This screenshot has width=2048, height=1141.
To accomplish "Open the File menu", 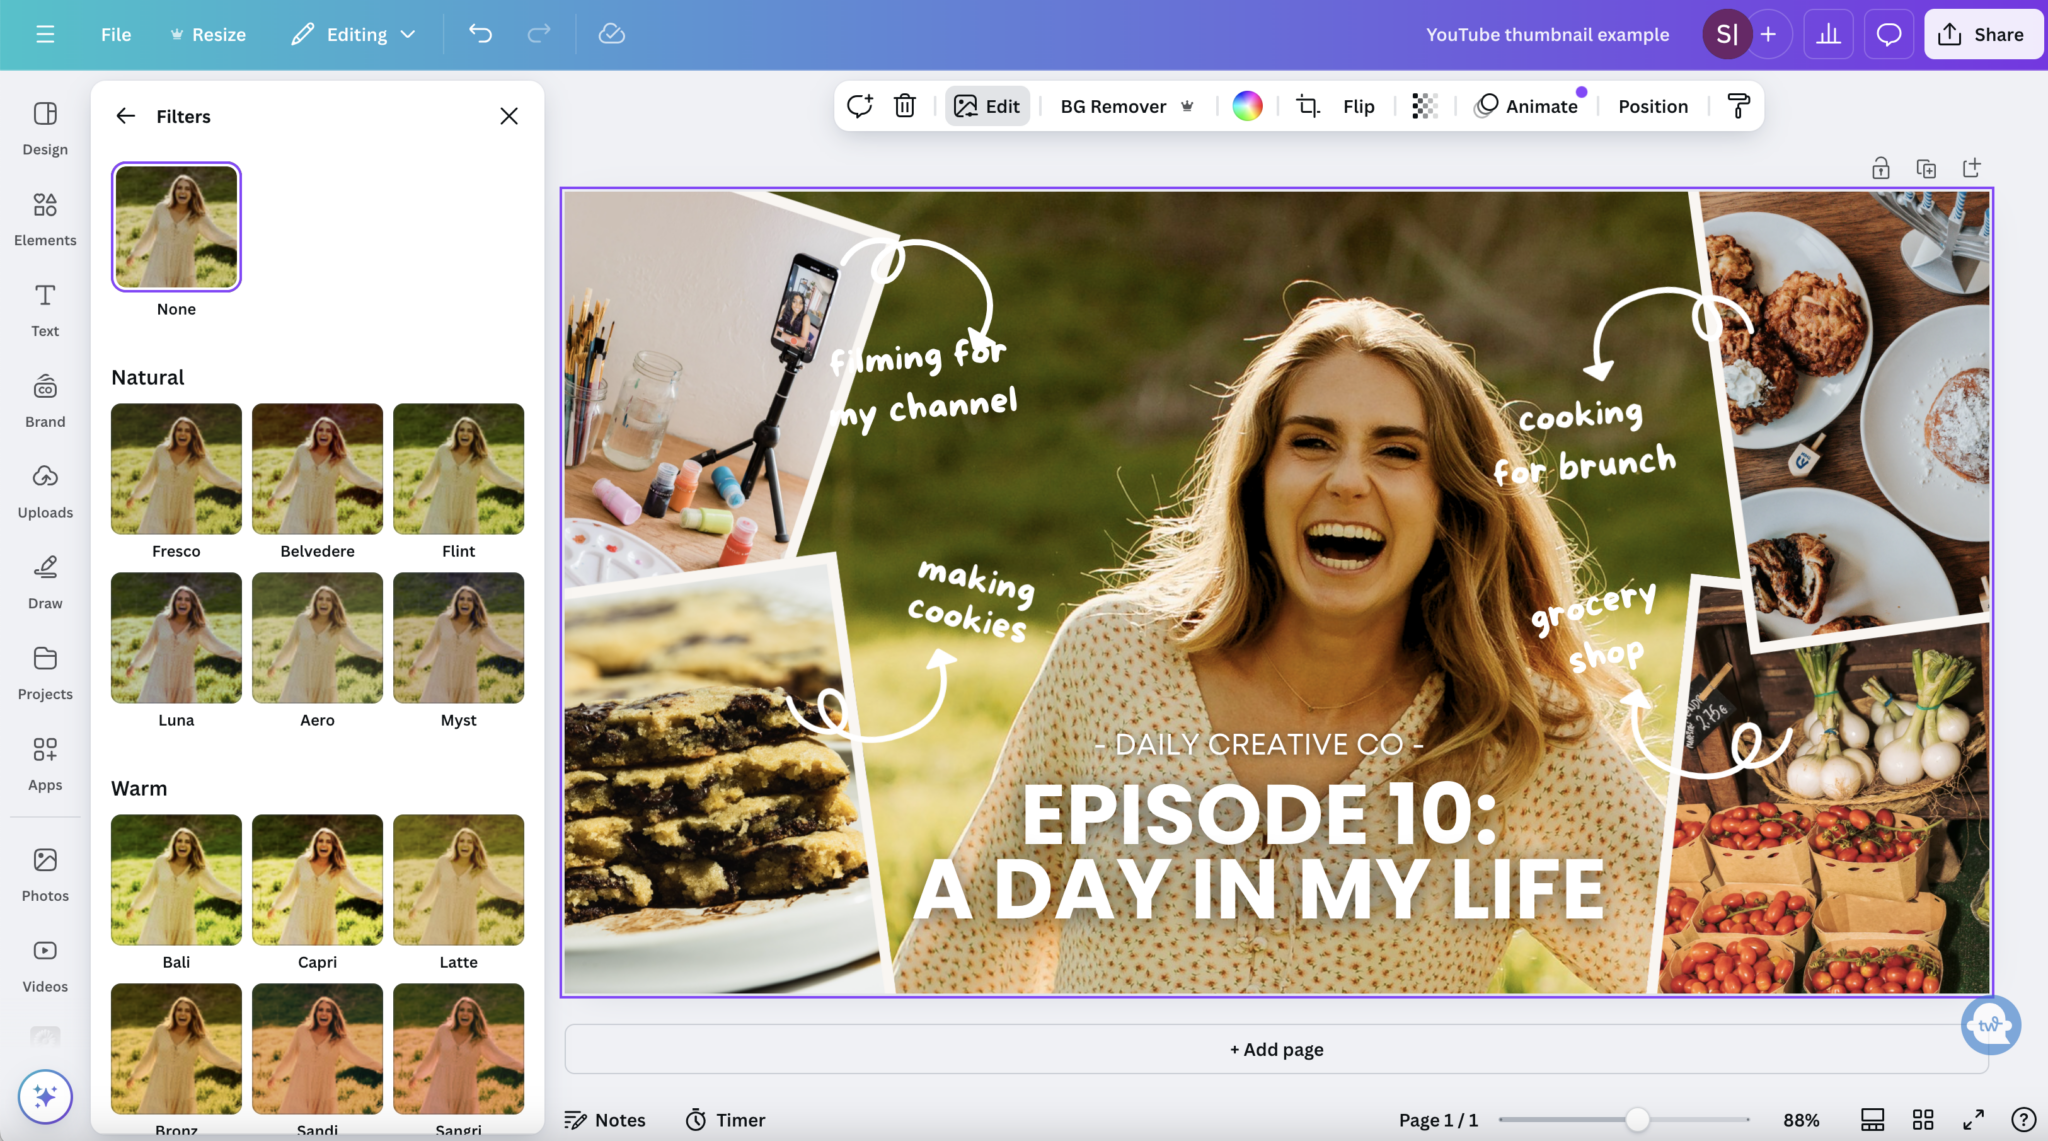I will click(x=116, y=34).
